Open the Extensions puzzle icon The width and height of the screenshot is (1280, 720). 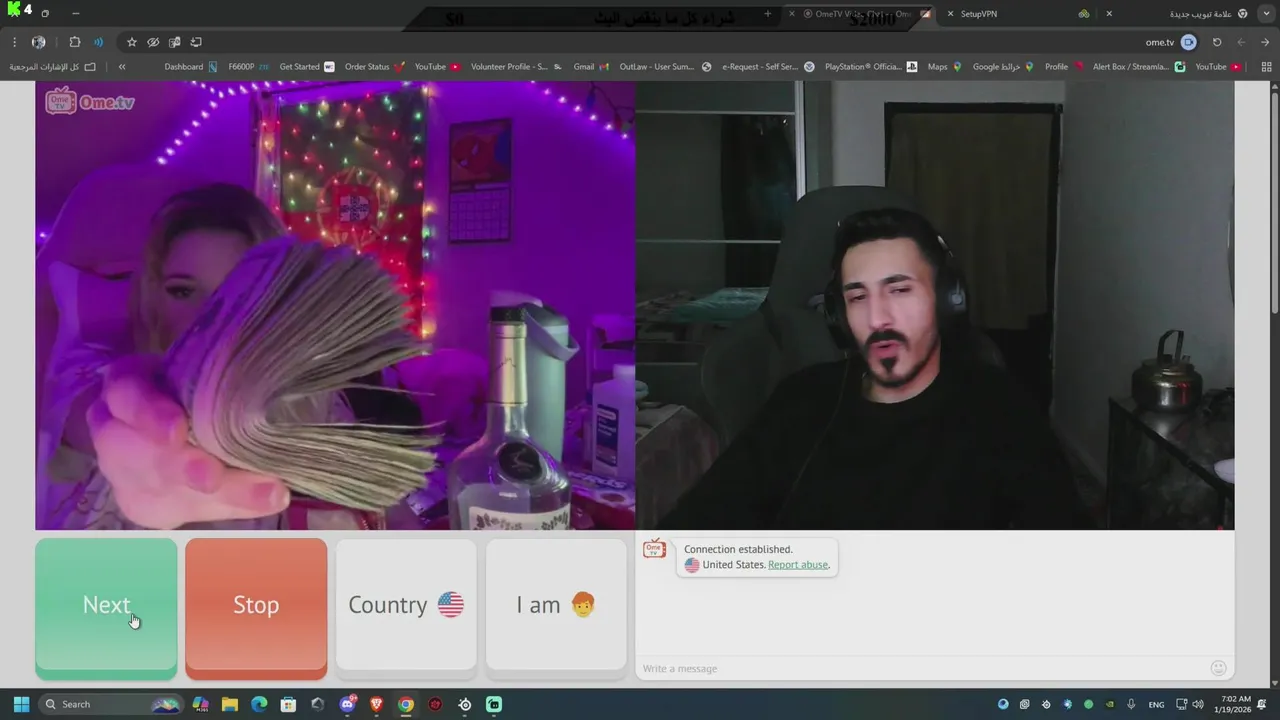pyautogui.click(x=75, y=42)
